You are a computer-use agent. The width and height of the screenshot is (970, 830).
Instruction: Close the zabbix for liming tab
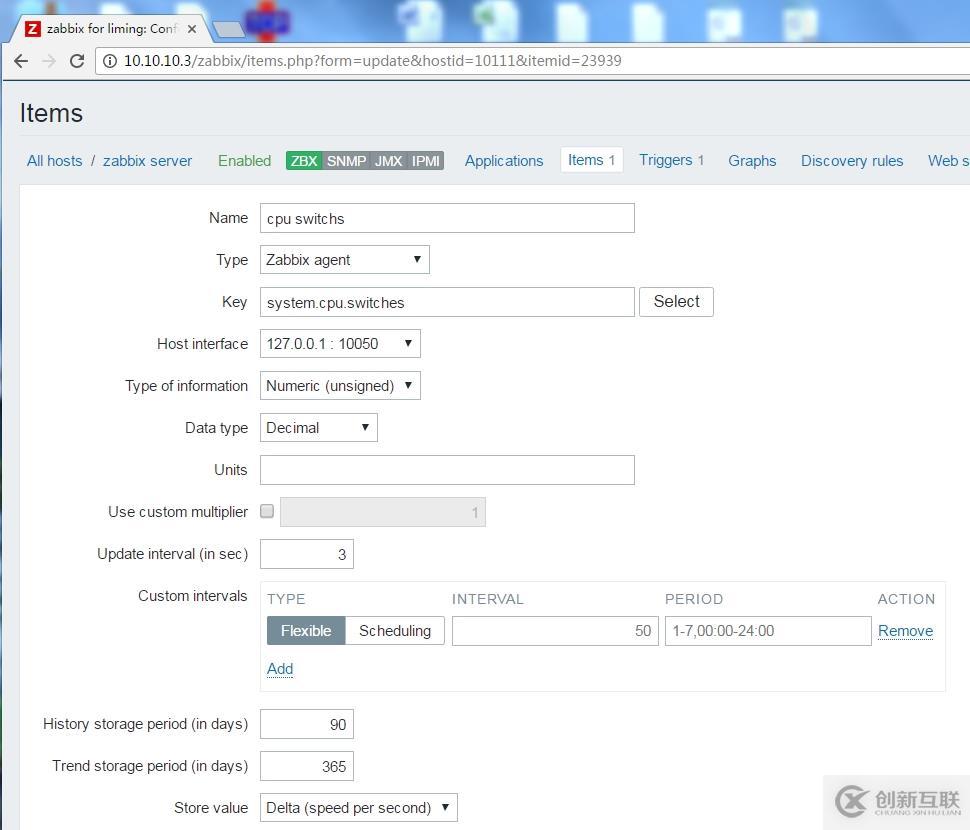192,28
